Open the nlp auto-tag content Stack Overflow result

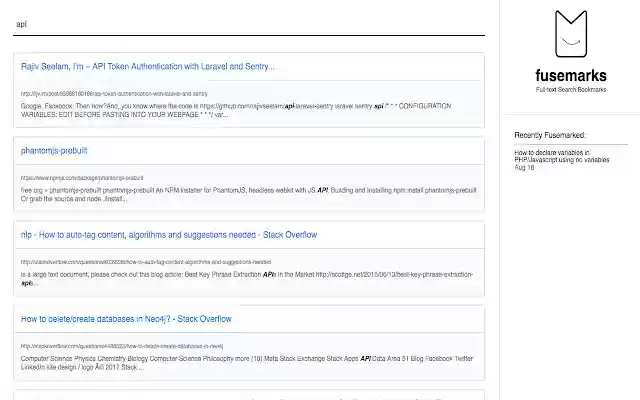click(x=169, y=235)
